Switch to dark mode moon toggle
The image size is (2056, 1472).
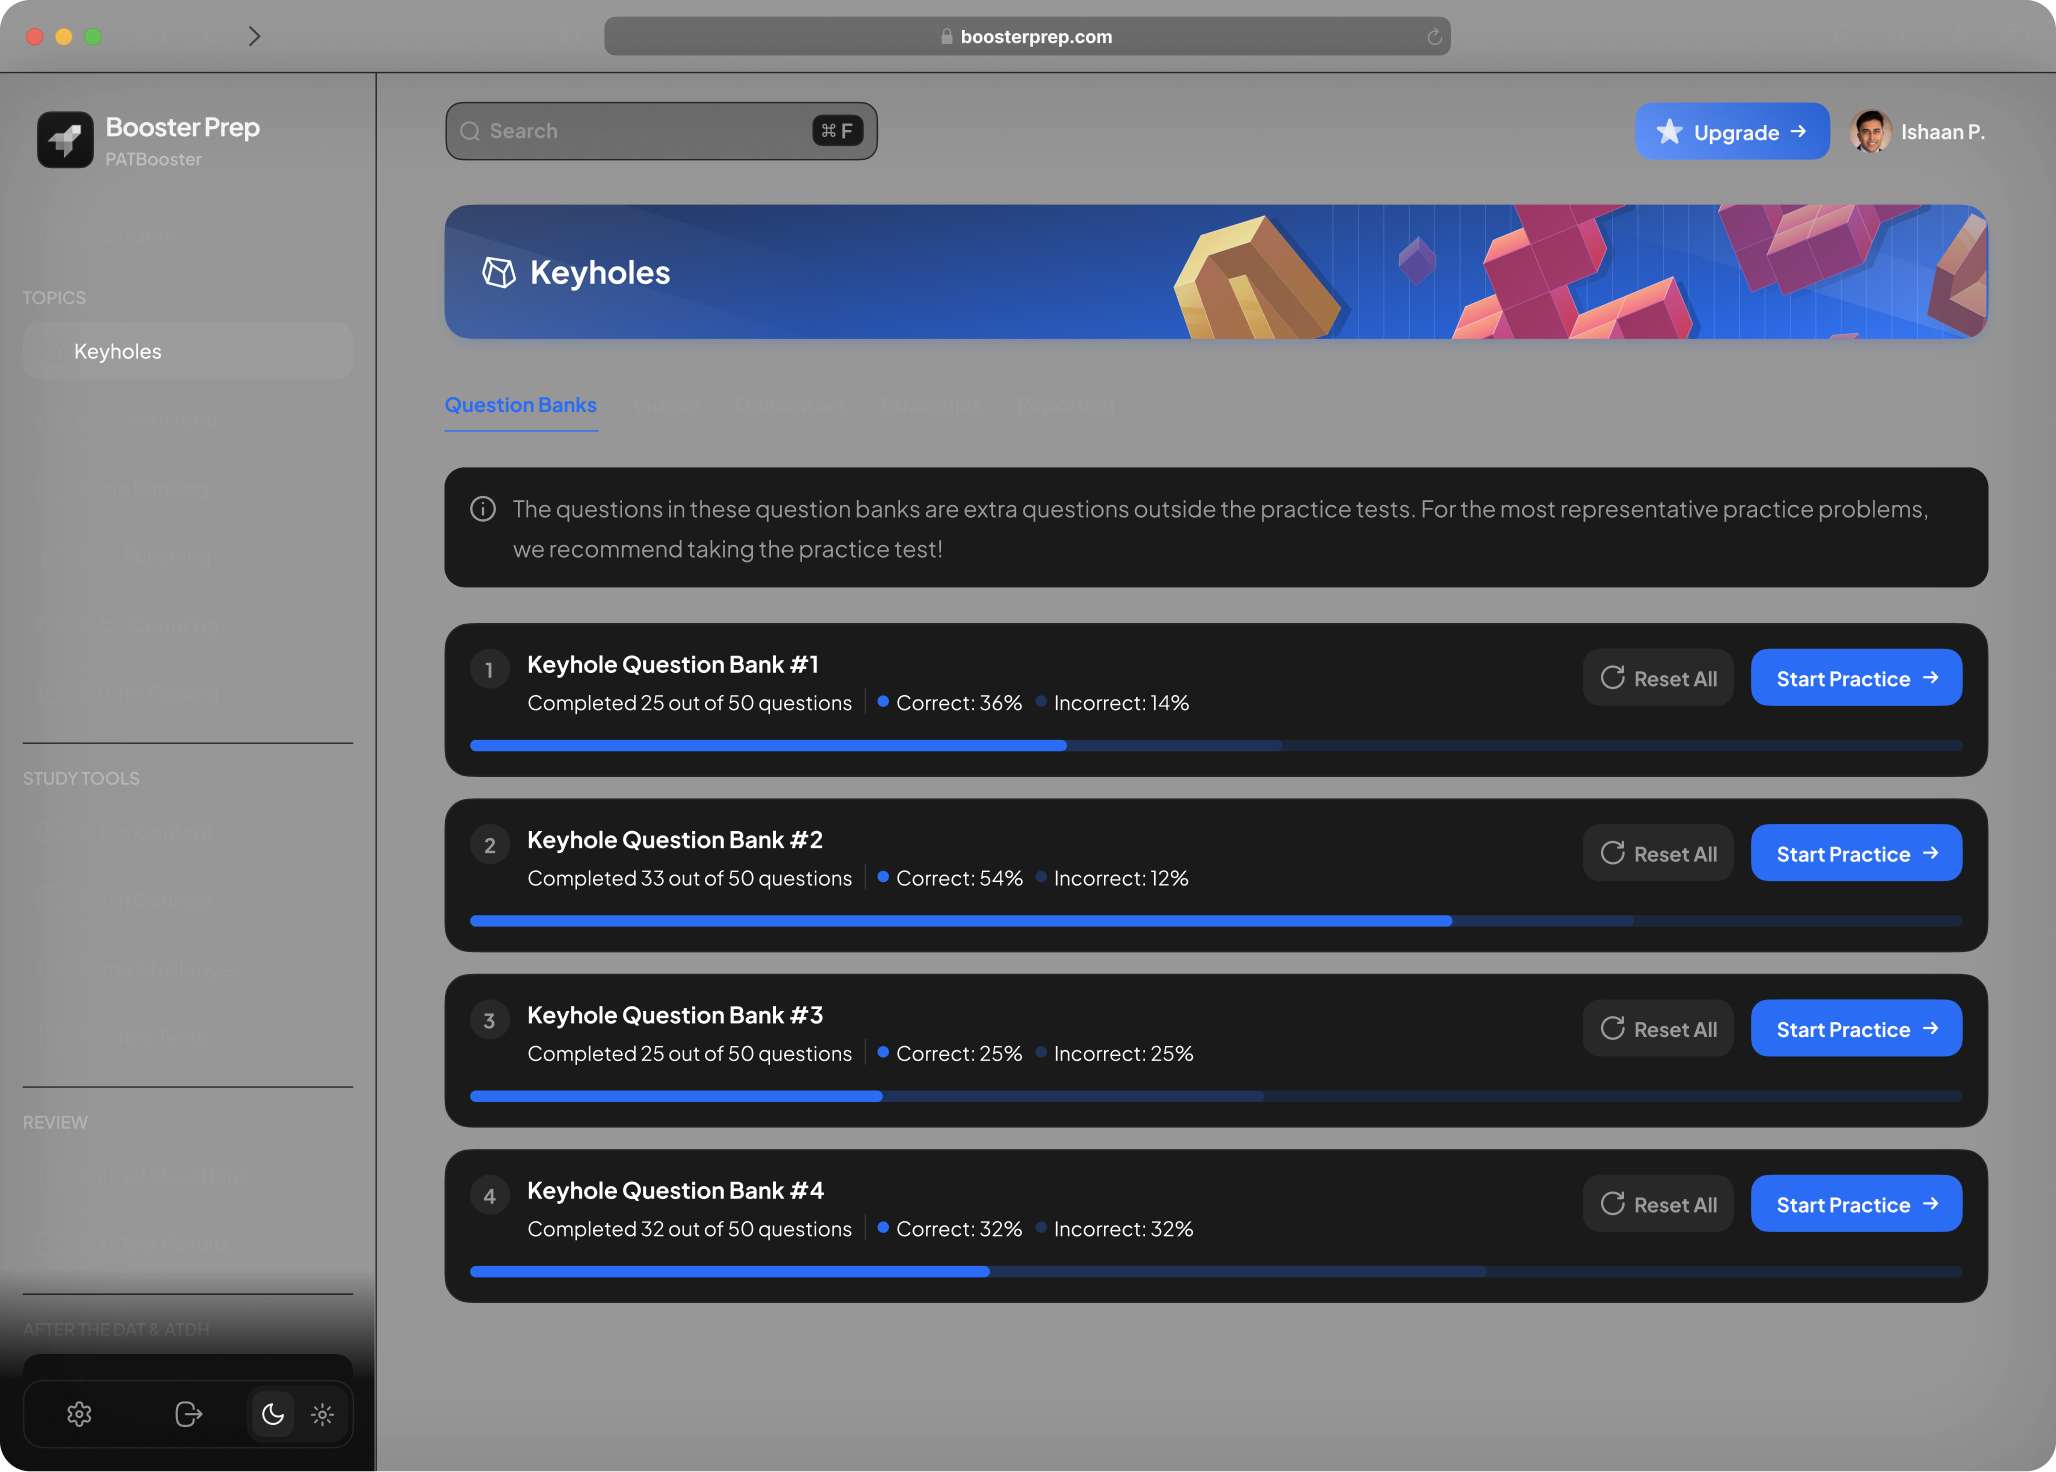pos(272,1413)
